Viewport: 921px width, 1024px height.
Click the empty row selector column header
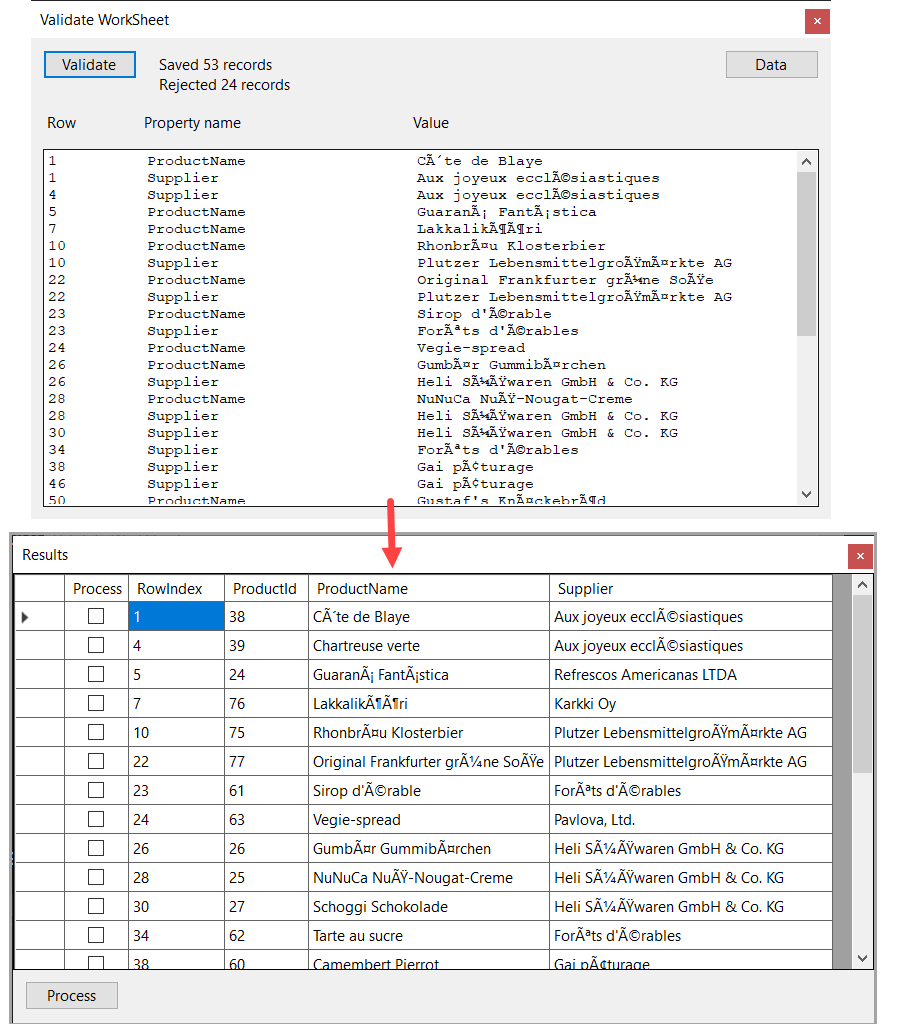38,589
